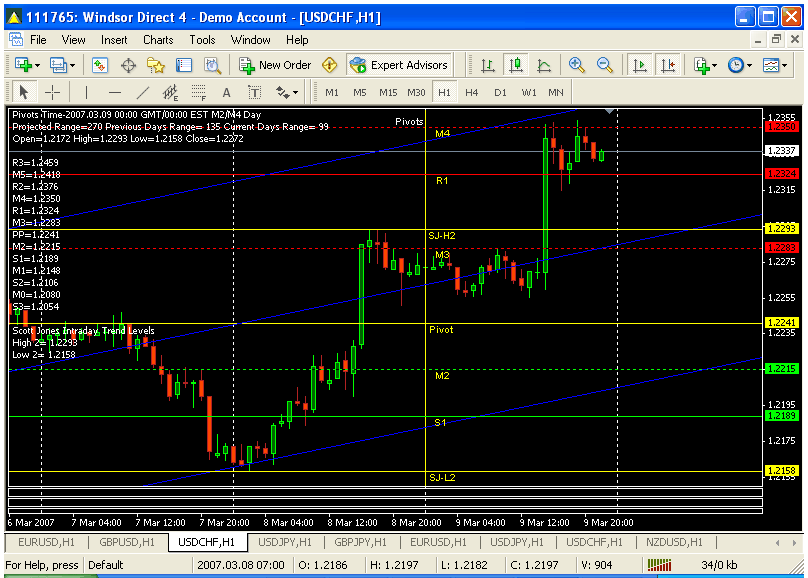Select the Crosshair tool
808x578 pixels.
pos(53,92)
